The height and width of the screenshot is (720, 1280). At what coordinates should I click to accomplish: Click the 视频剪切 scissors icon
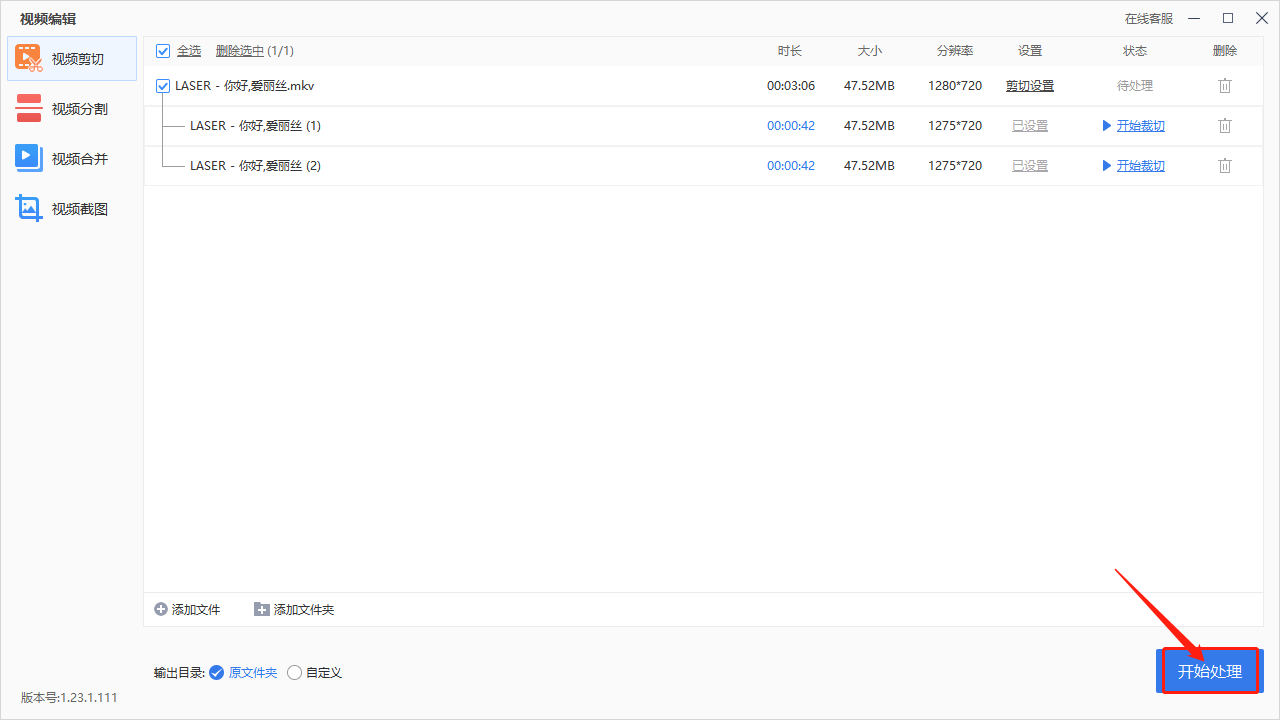pyautogui.click(x=29, y=58)
